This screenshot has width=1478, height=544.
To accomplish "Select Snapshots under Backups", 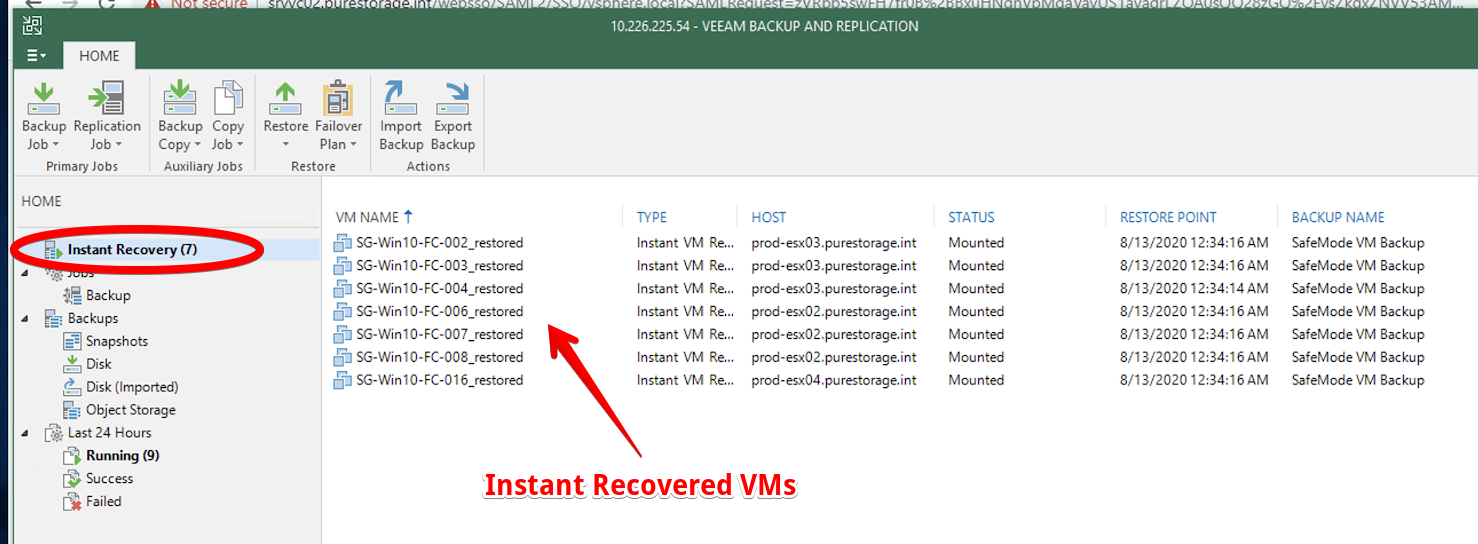I will [116, 341].
